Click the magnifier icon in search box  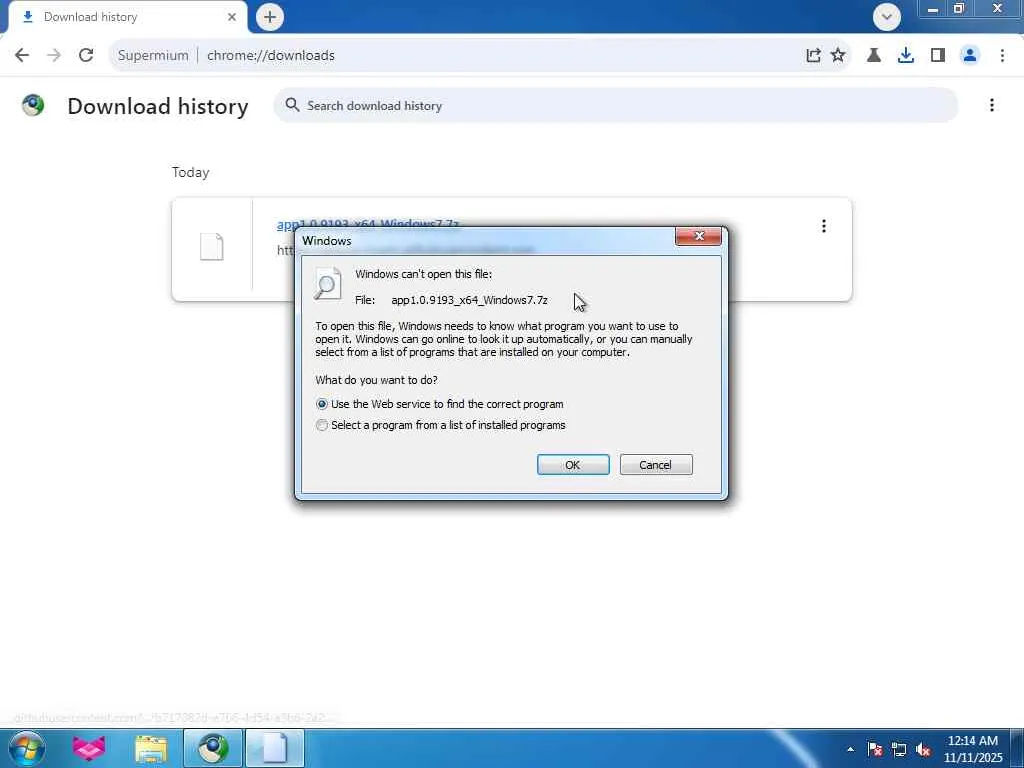tap(292, 105)
